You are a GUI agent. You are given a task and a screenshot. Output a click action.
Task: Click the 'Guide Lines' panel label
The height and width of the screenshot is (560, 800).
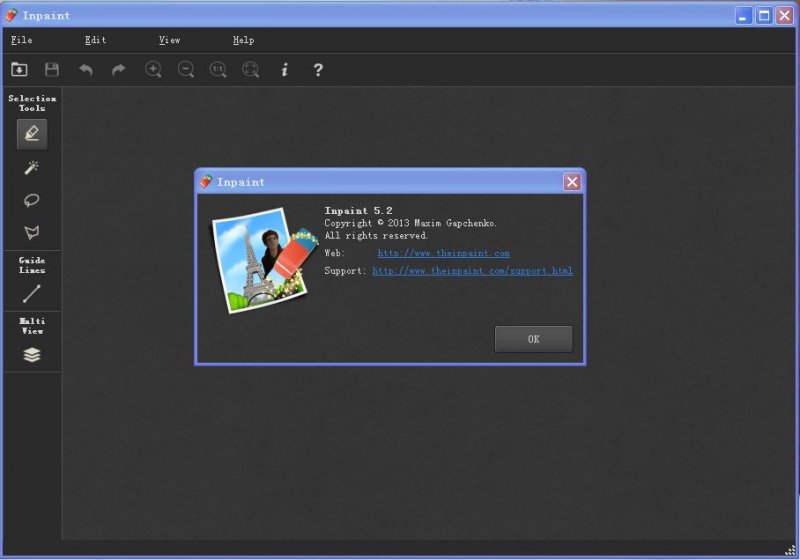tap(32, 265)
